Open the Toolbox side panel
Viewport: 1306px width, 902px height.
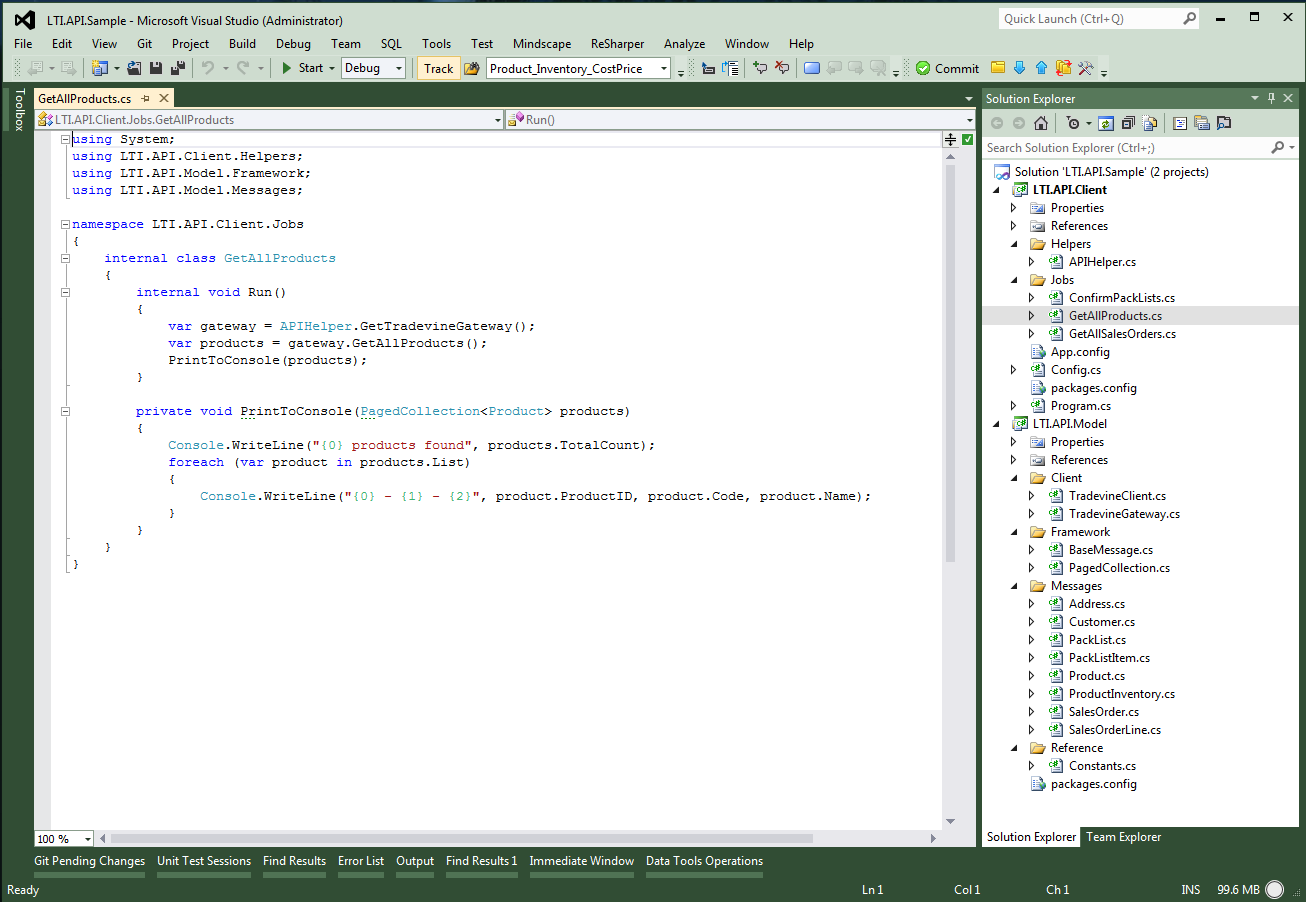[18, 110]
